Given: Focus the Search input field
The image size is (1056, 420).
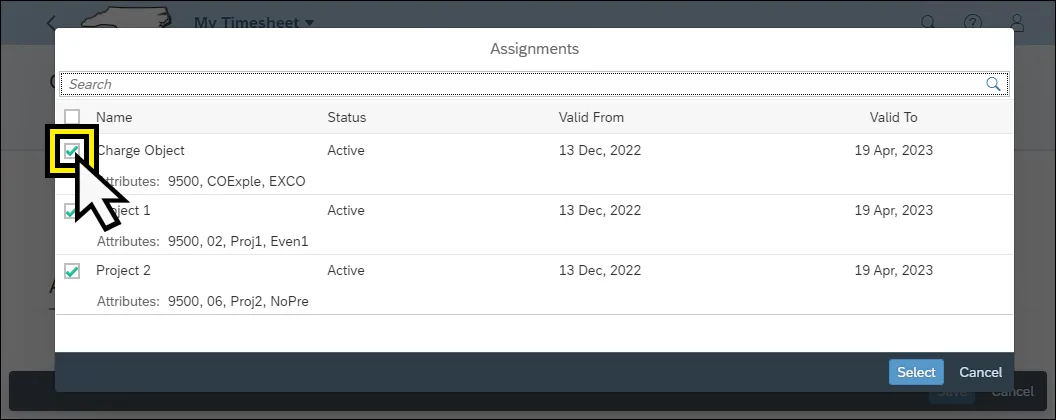Looking at the screenshot, I should (x=520, y=84).
